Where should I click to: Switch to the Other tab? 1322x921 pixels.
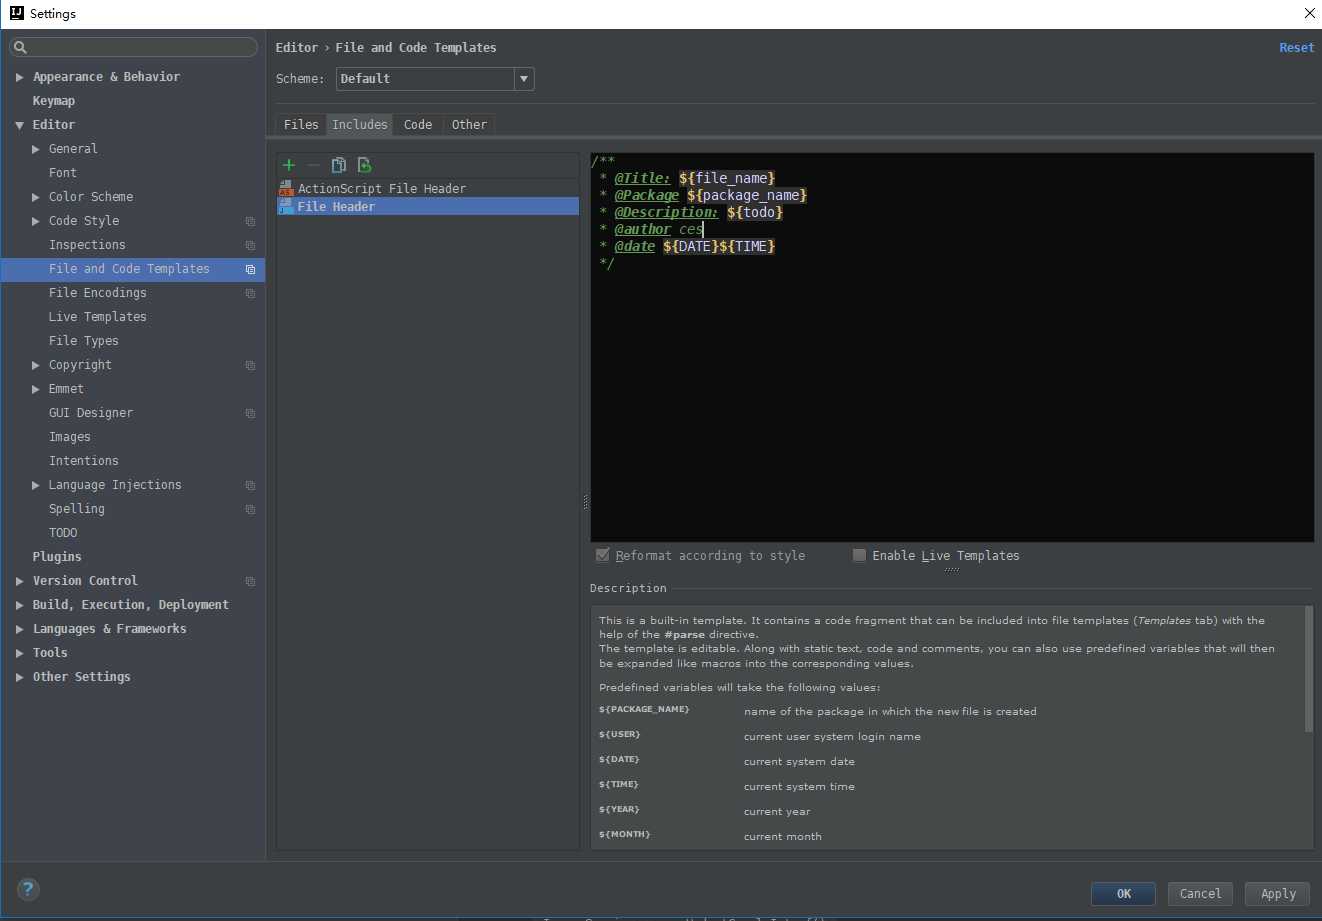(469, 124)
